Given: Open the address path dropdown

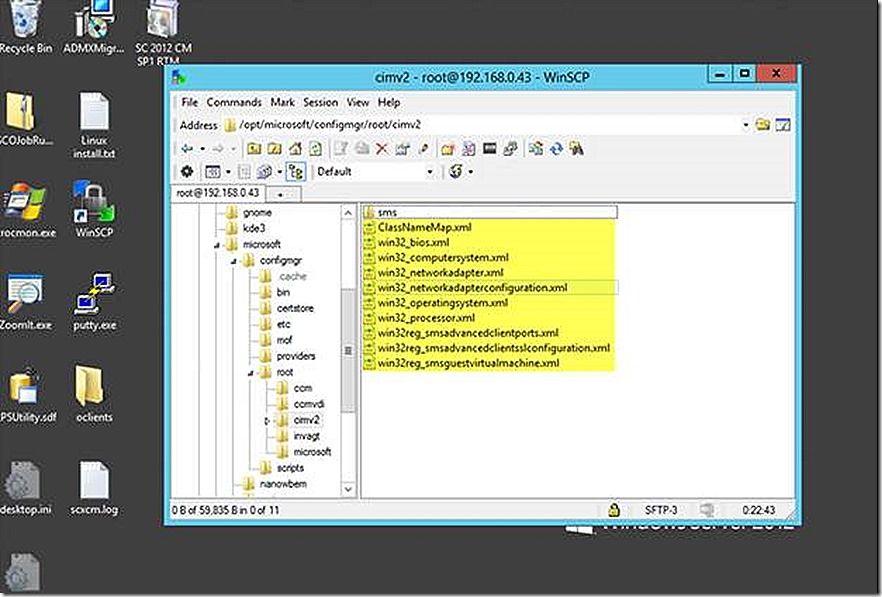Looking at the screenshot, I should point(745,125).
